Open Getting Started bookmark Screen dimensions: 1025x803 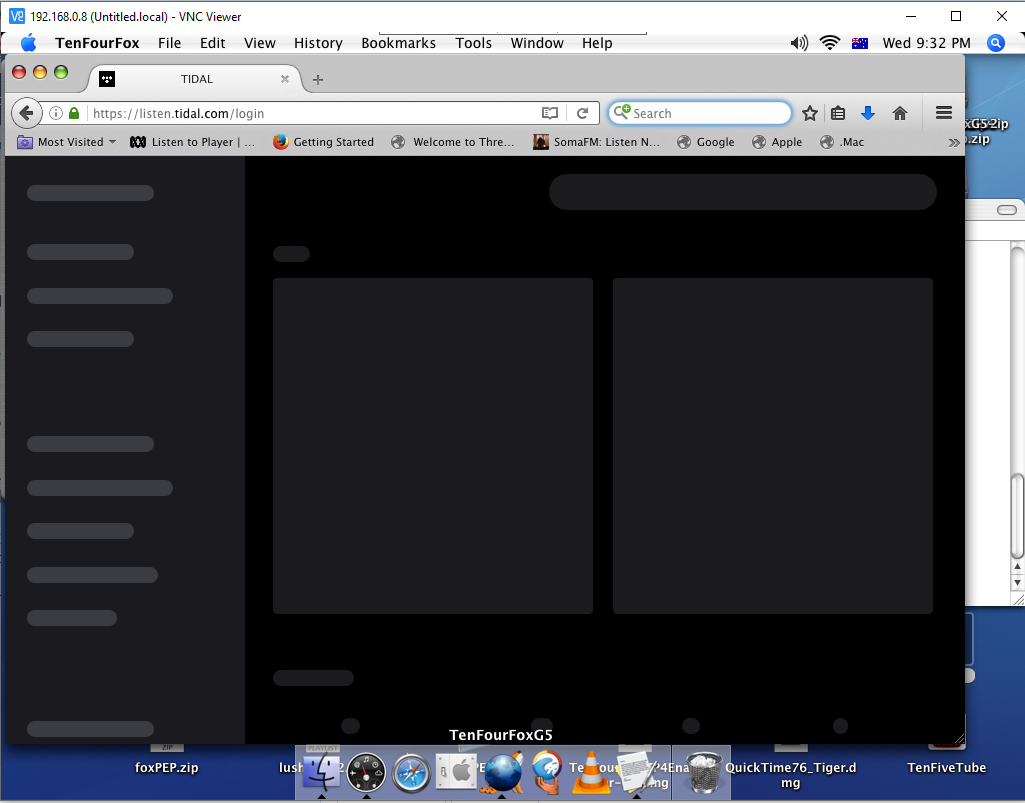(x=324, y=142)
